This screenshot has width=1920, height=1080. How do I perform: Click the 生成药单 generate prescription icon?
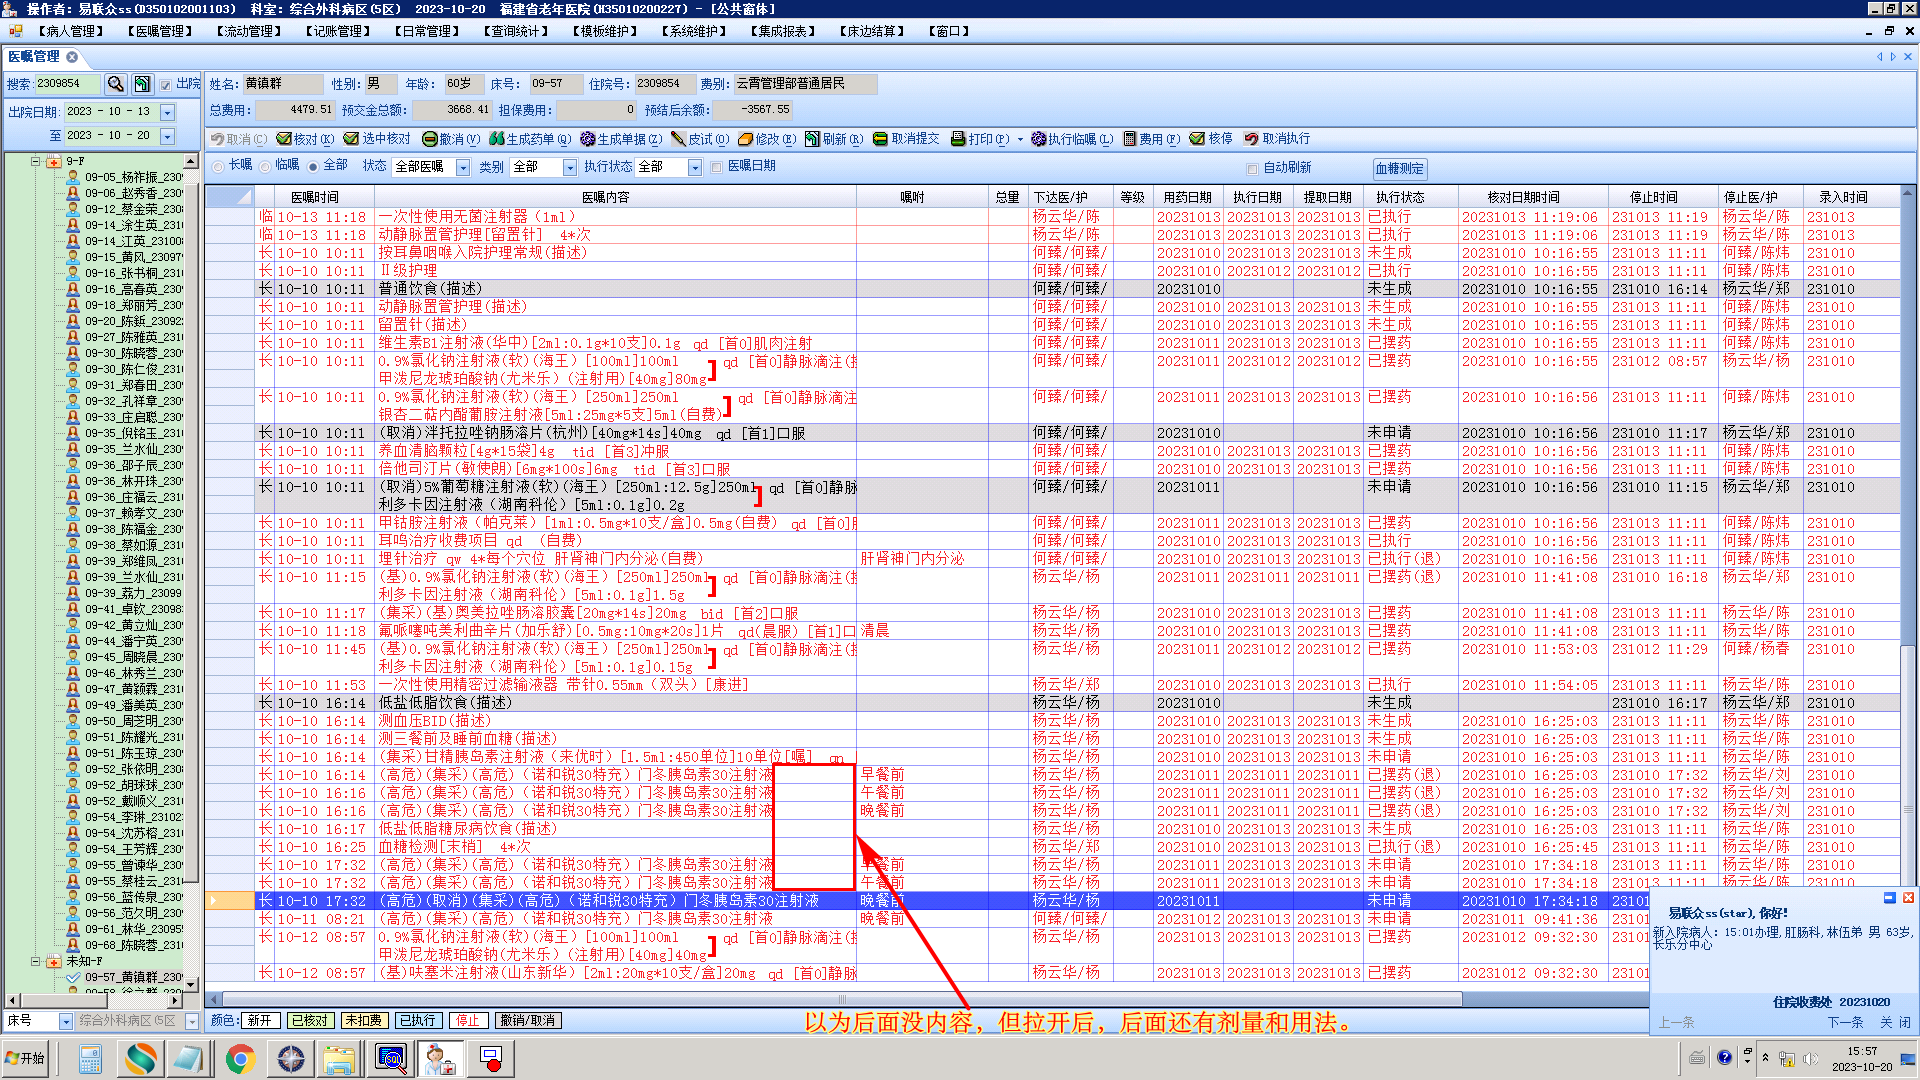496,139
